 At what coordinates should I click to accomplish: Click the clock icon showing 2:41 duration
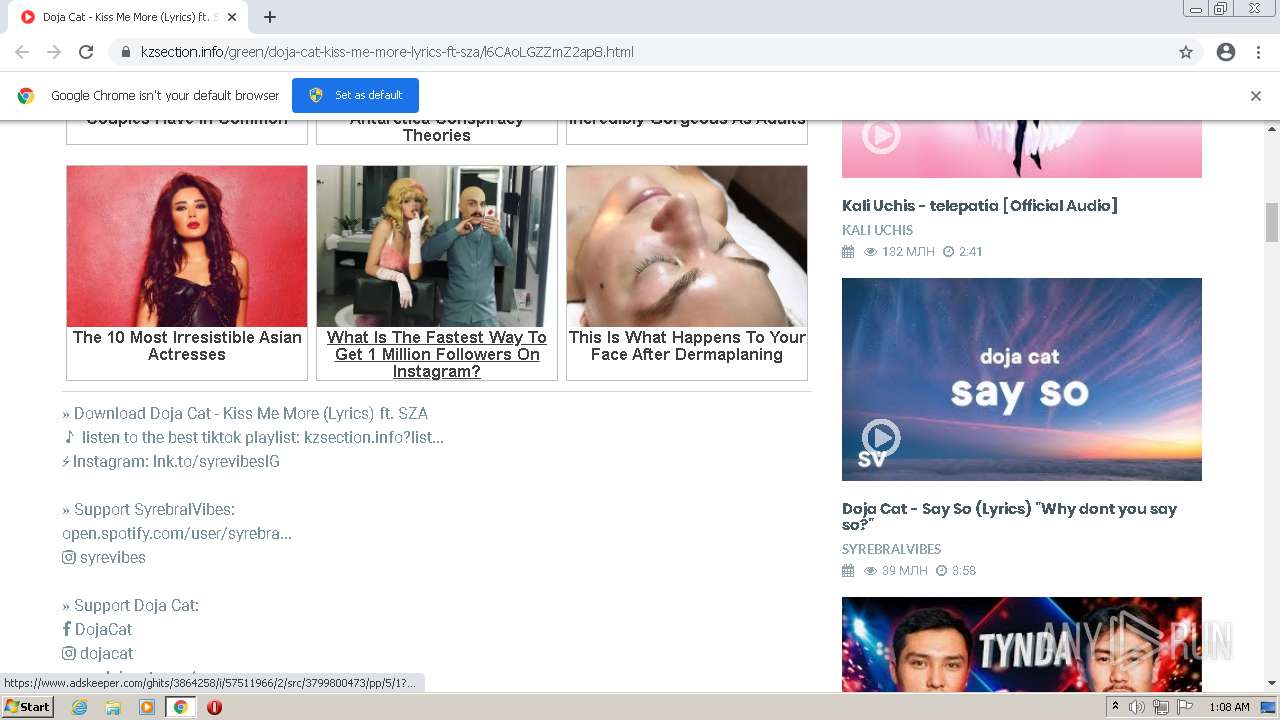click(948, 252)
